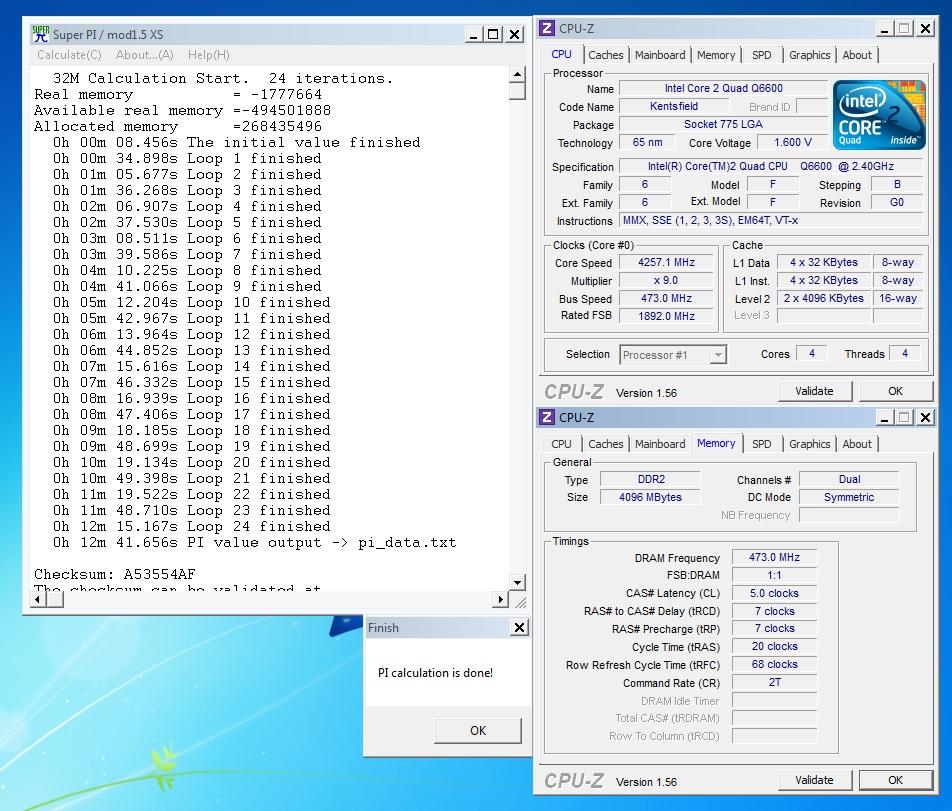Click the Row Refresh Cycle Time value 68 clocks

(x=775, y=665)
